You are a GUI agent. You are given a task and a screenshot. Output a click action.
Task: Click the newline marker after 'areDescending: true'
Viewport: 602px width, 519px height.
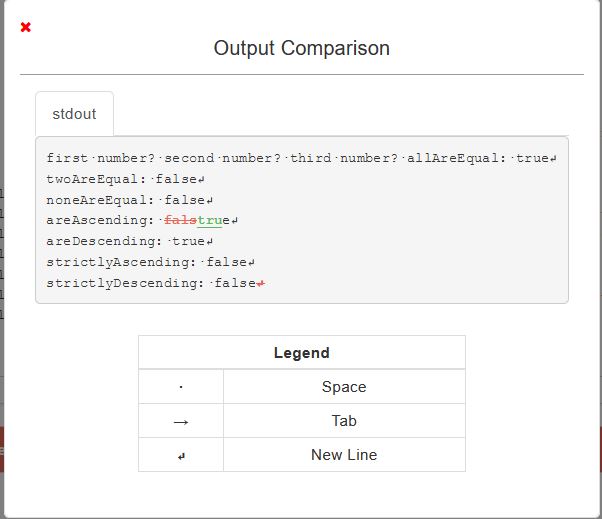pyautogui.click(x=211, y=242)
